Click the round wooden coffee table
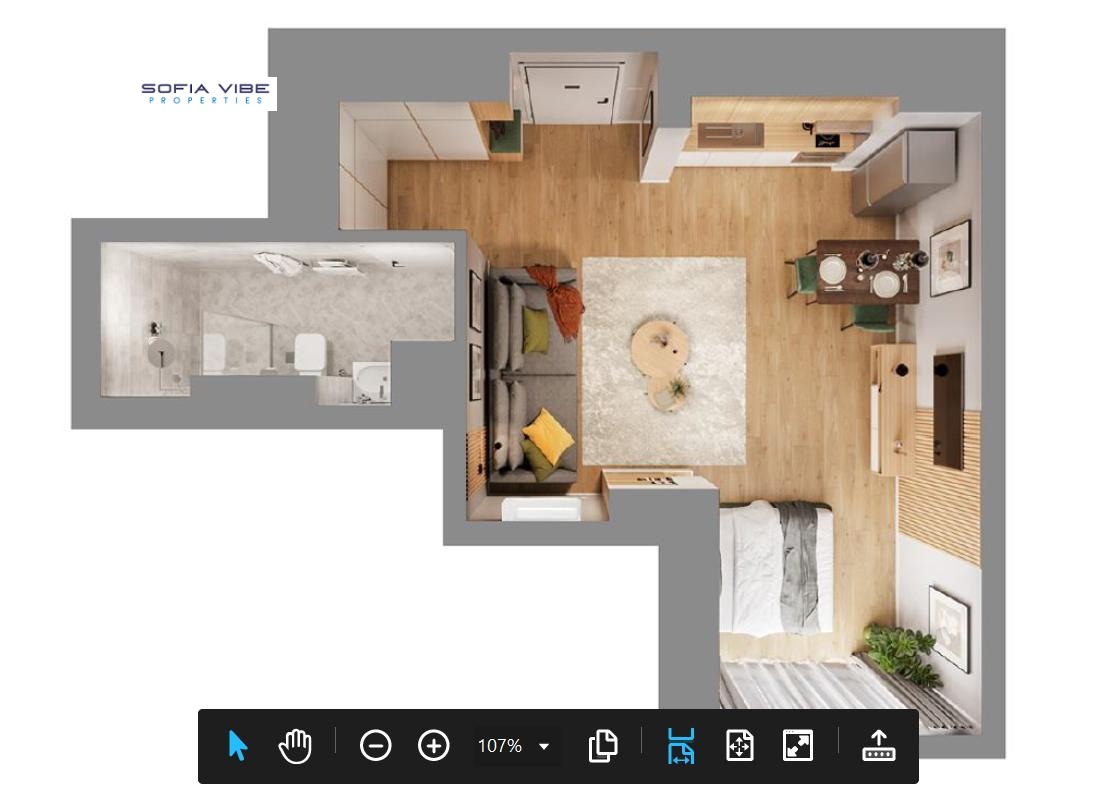The width and height of the screenshot is (1101, 793). tap(659, 347)
